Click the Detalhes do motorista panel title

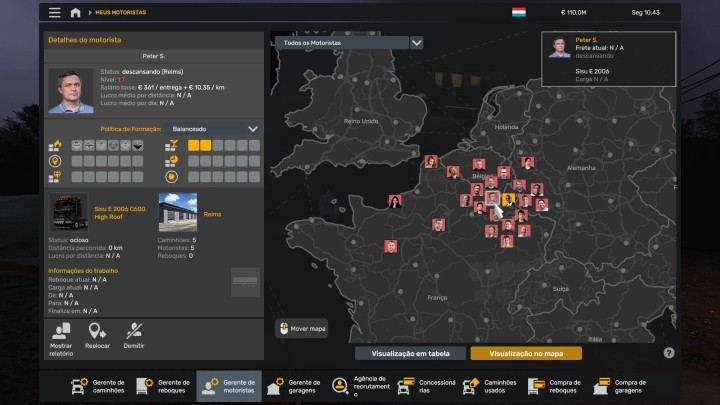85,40
